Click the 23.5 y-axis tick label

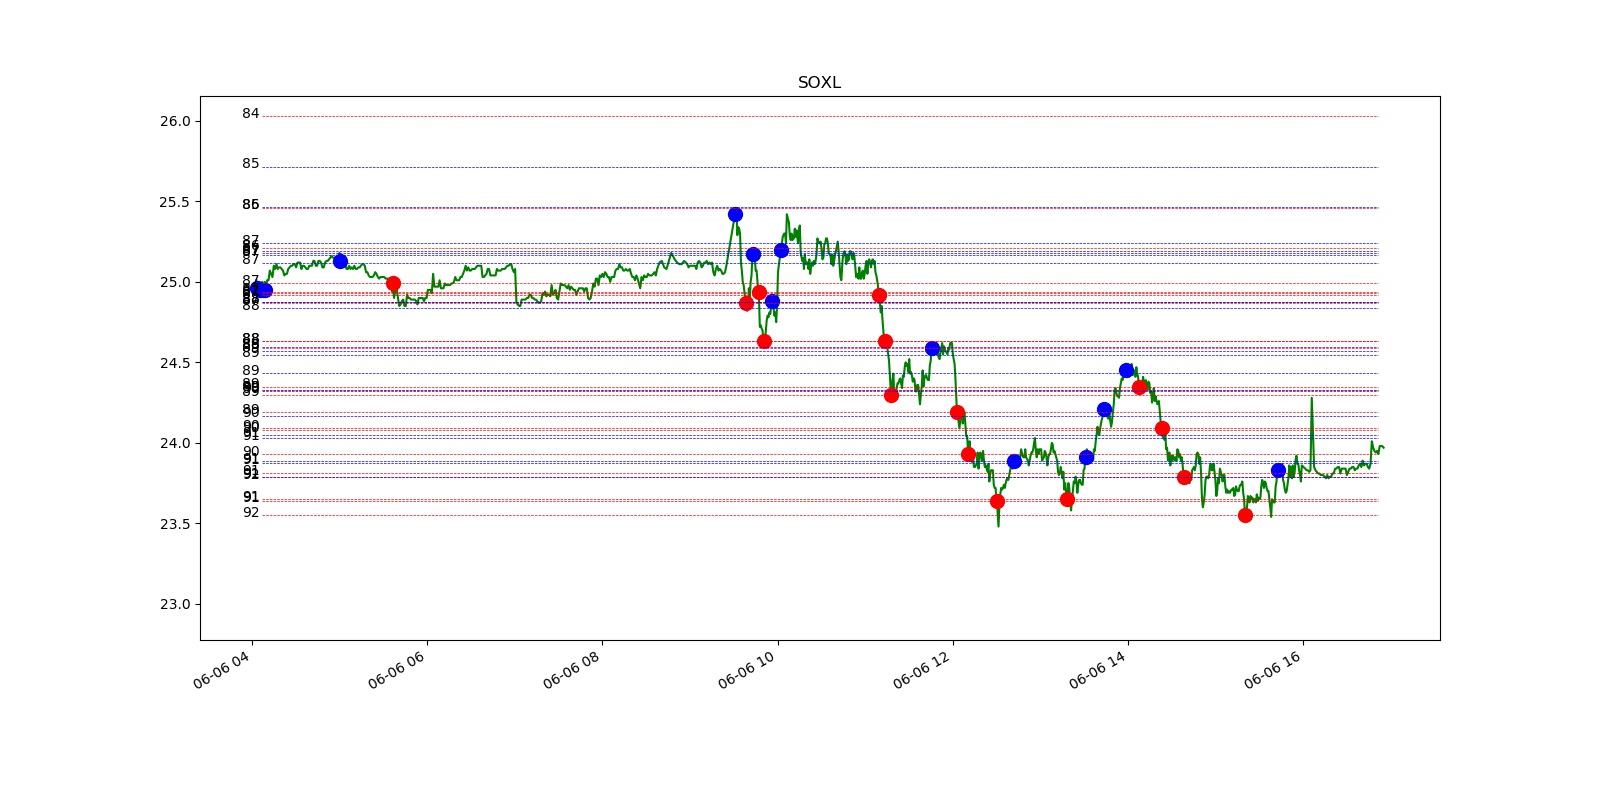click(174, 524)
